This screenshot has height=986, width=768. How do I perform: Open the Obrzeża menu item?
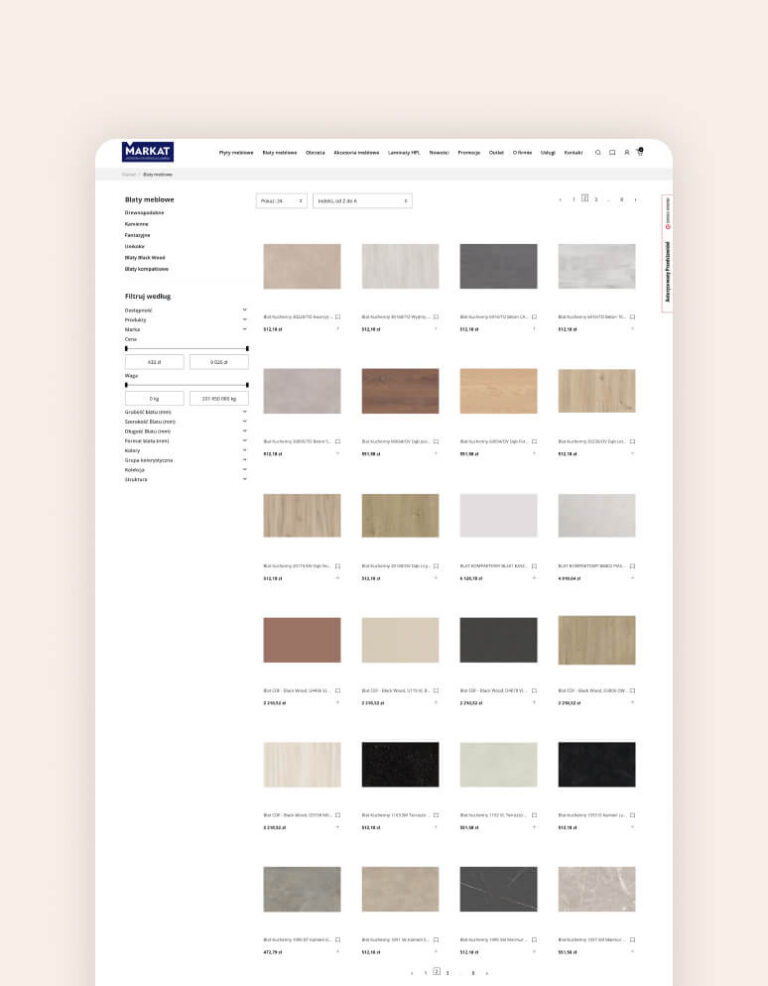[x=315, y=153]
